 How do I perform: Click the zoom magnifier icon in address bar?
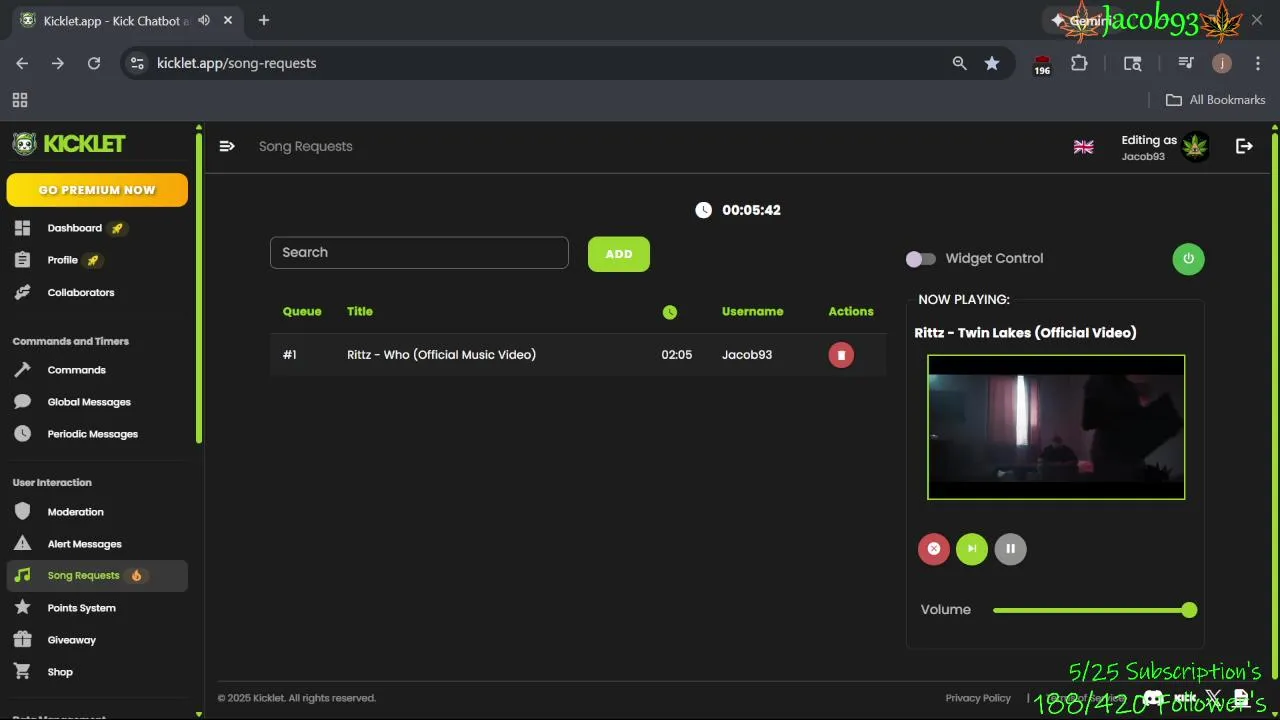click(959, 63)
